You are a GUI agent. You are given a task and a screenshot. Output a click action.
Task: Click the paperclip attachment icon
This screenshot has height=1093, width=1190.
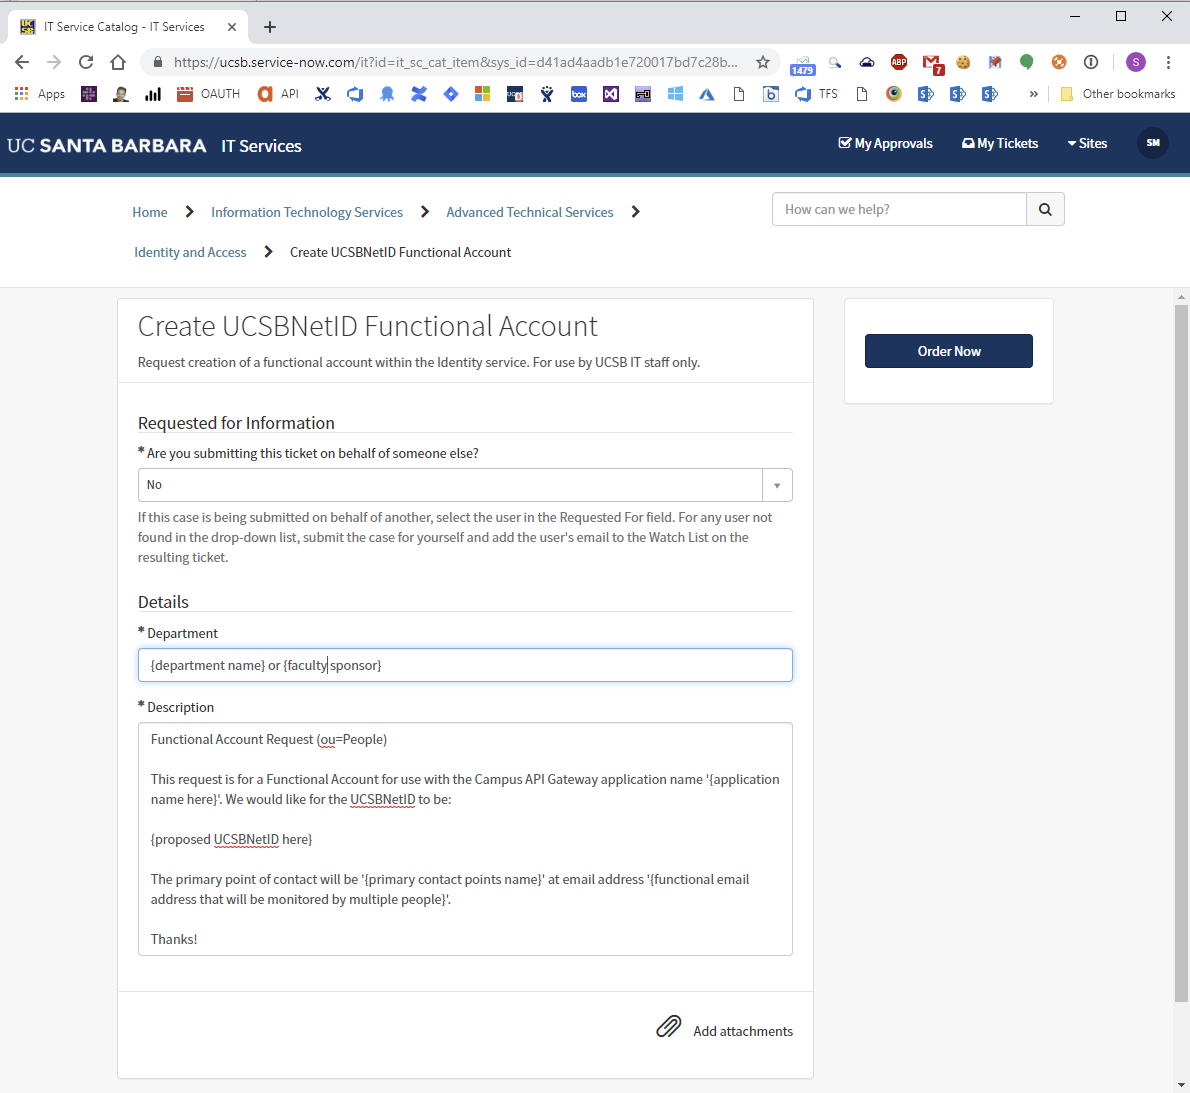[668, 1027]
